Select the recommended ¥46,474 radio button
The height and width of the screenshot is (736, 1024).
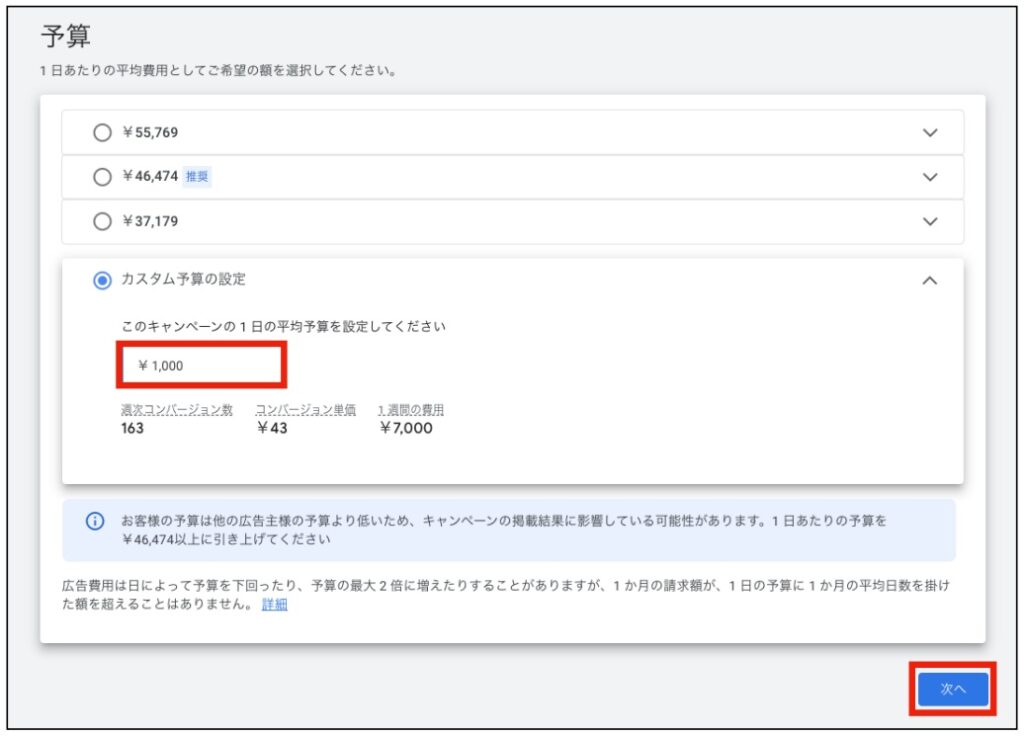click(x=102, y=177)
